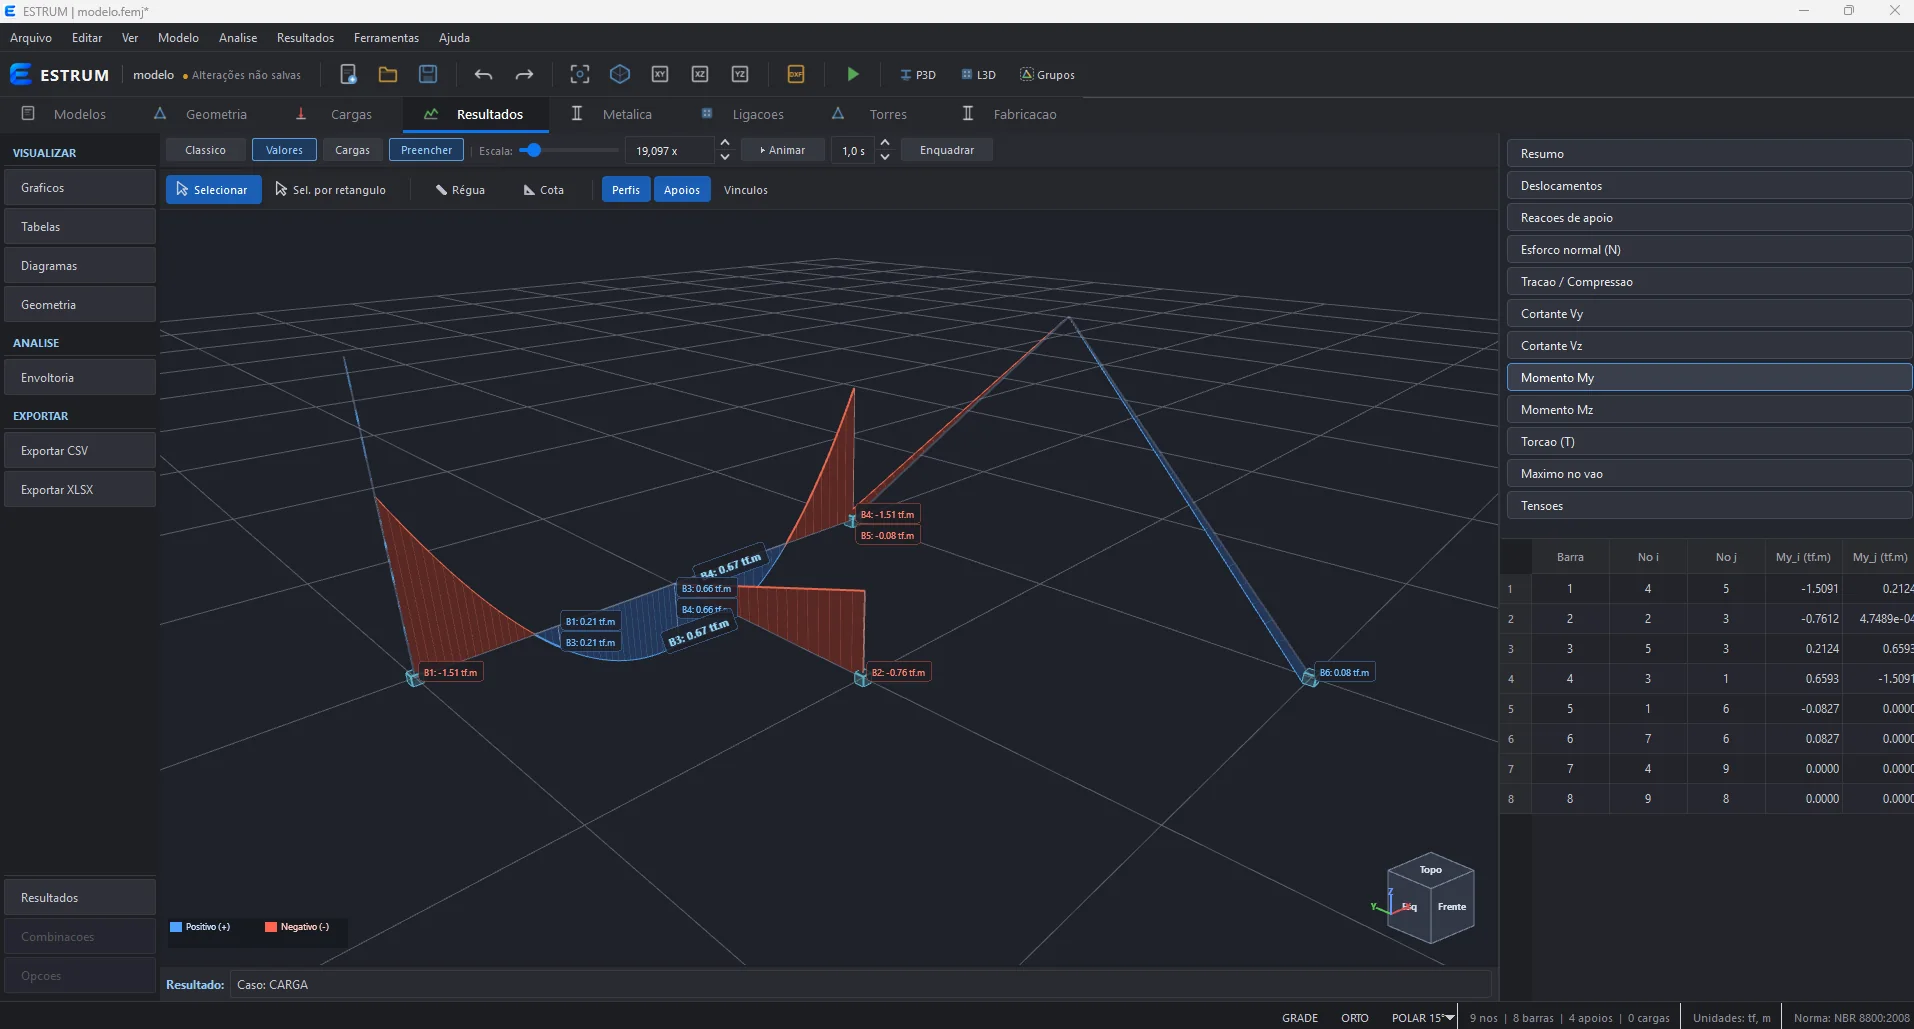Open Envoltoria analysis
This screenshot has height=1029, width=1914.
coord(80,378)
